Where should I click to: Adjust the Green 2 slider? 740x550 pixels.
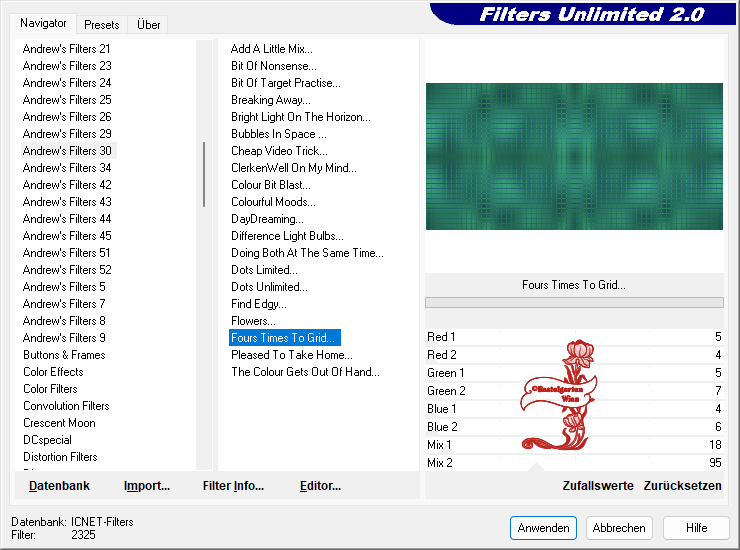(574, 390)
